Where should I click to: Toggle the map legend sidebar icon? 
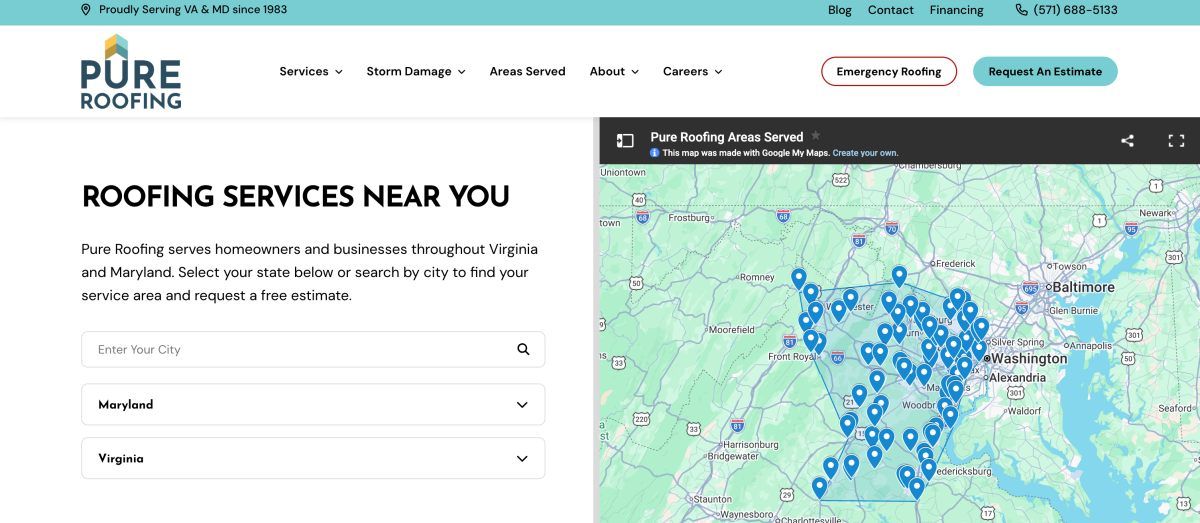[x=625, y=141]
